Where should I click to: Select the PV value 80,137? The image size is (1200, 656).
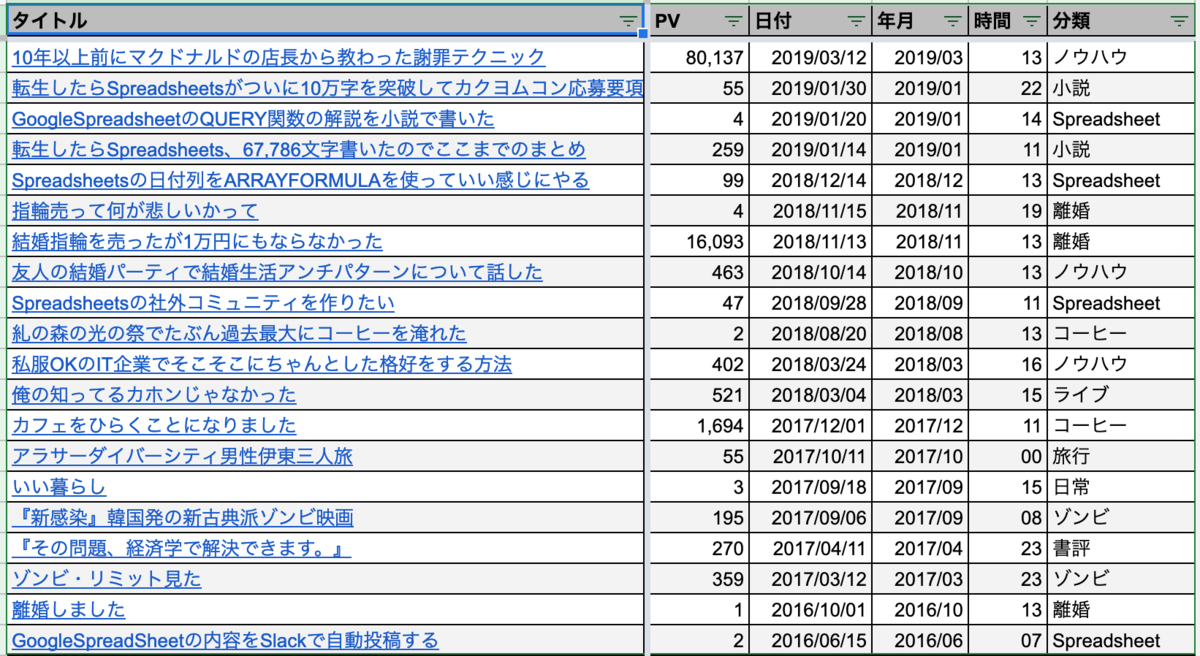[x=698, y=57]
